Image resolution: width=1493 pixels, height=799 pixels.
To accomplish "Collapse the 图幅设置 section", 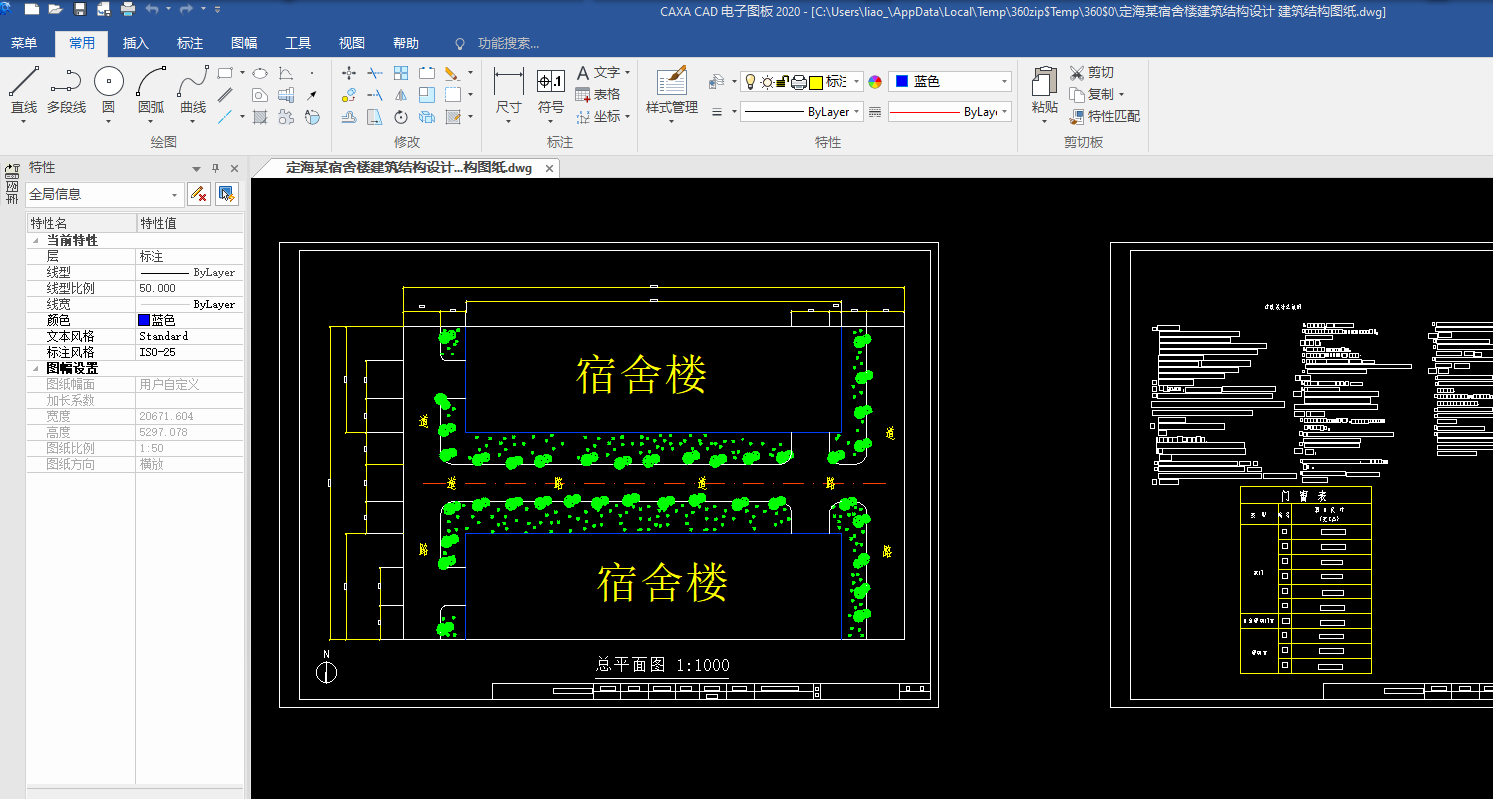I will point(37,369).
